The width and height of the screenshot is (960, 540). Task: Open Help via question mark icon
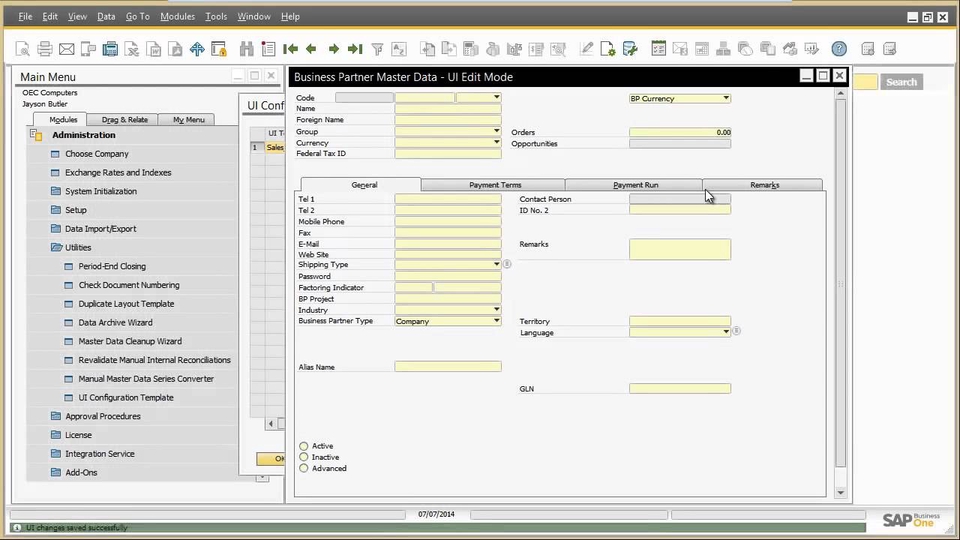[839, 48]
